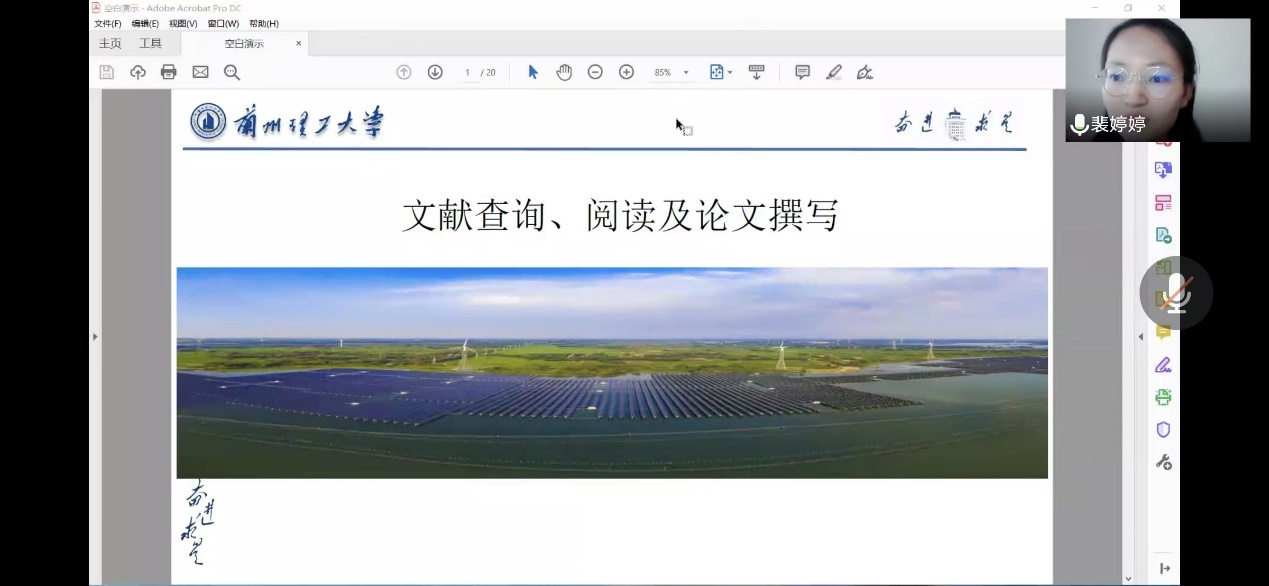Zoom out with minus icon
The width and height of the screenshot is (1269, 586).
click(x=595, y=72)
